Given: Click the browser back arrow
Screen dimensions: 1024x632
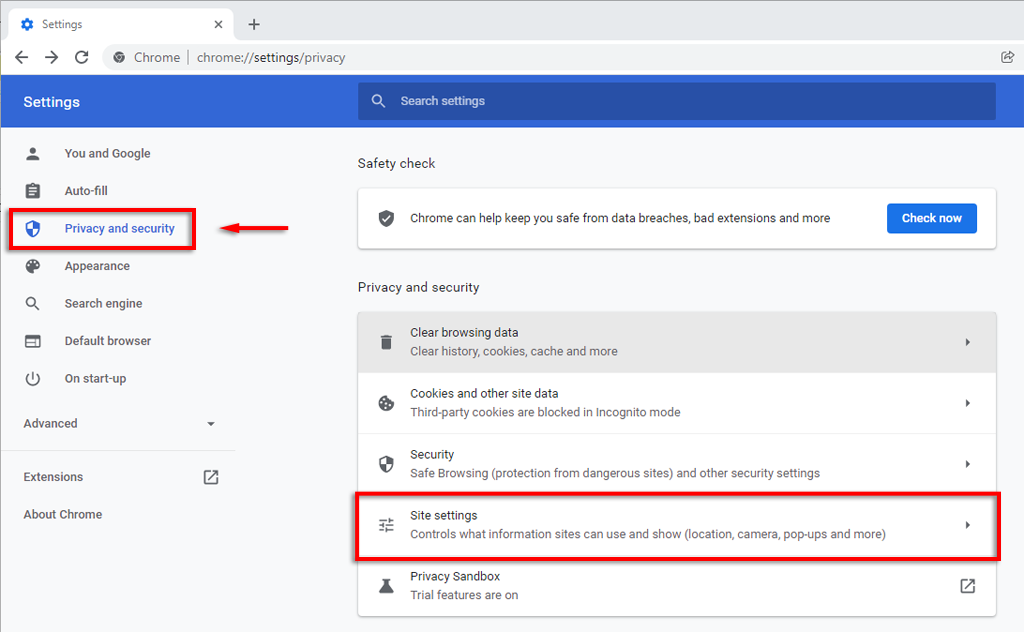Looking at the screenshot, I should pos(21,57).
